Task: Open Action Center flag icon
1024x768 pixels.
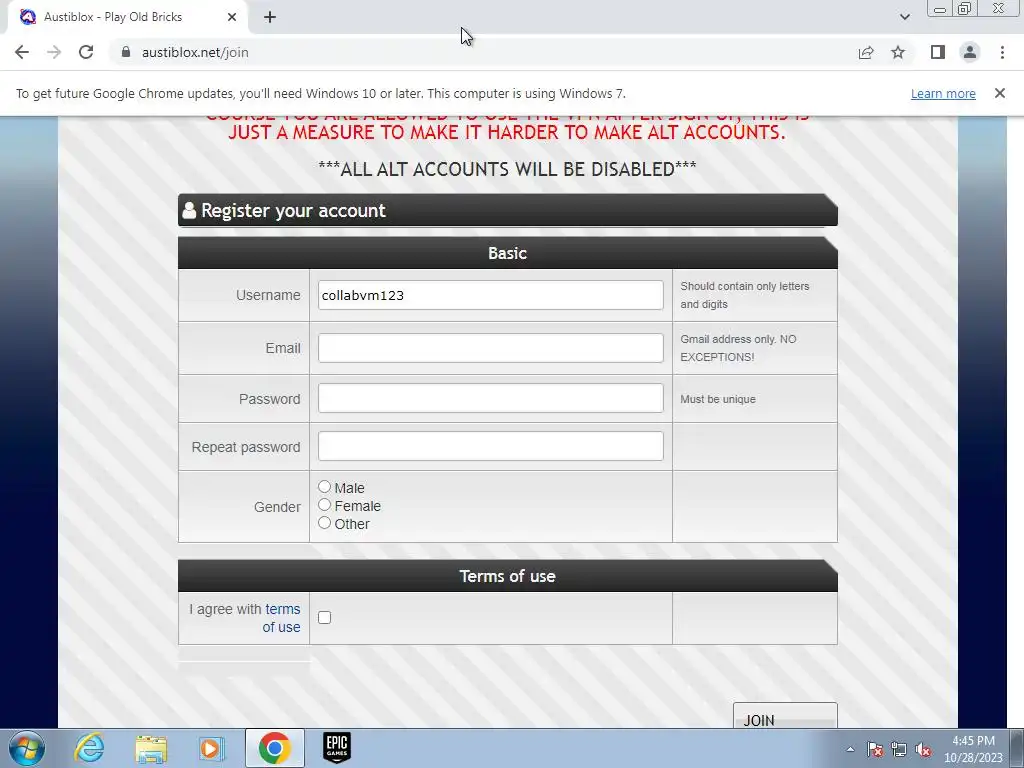Action: point(875,749)
